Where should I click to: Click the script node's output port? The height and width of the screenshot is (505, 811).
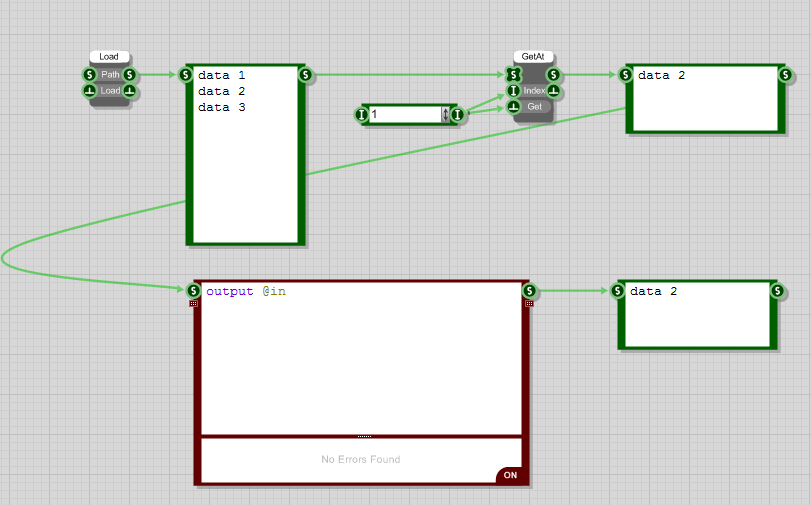point(529,291)
